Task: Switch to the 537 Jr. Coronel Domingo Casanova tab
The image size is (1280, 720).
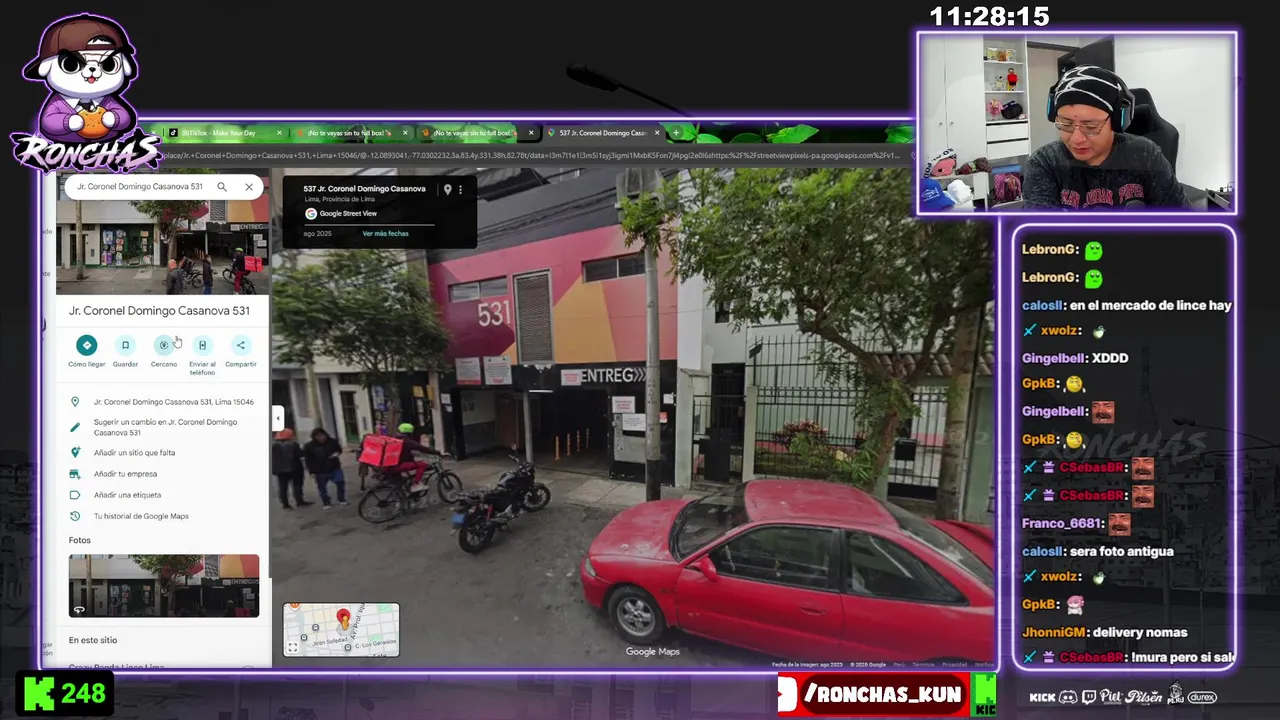Action: click(x=602, y=133)
